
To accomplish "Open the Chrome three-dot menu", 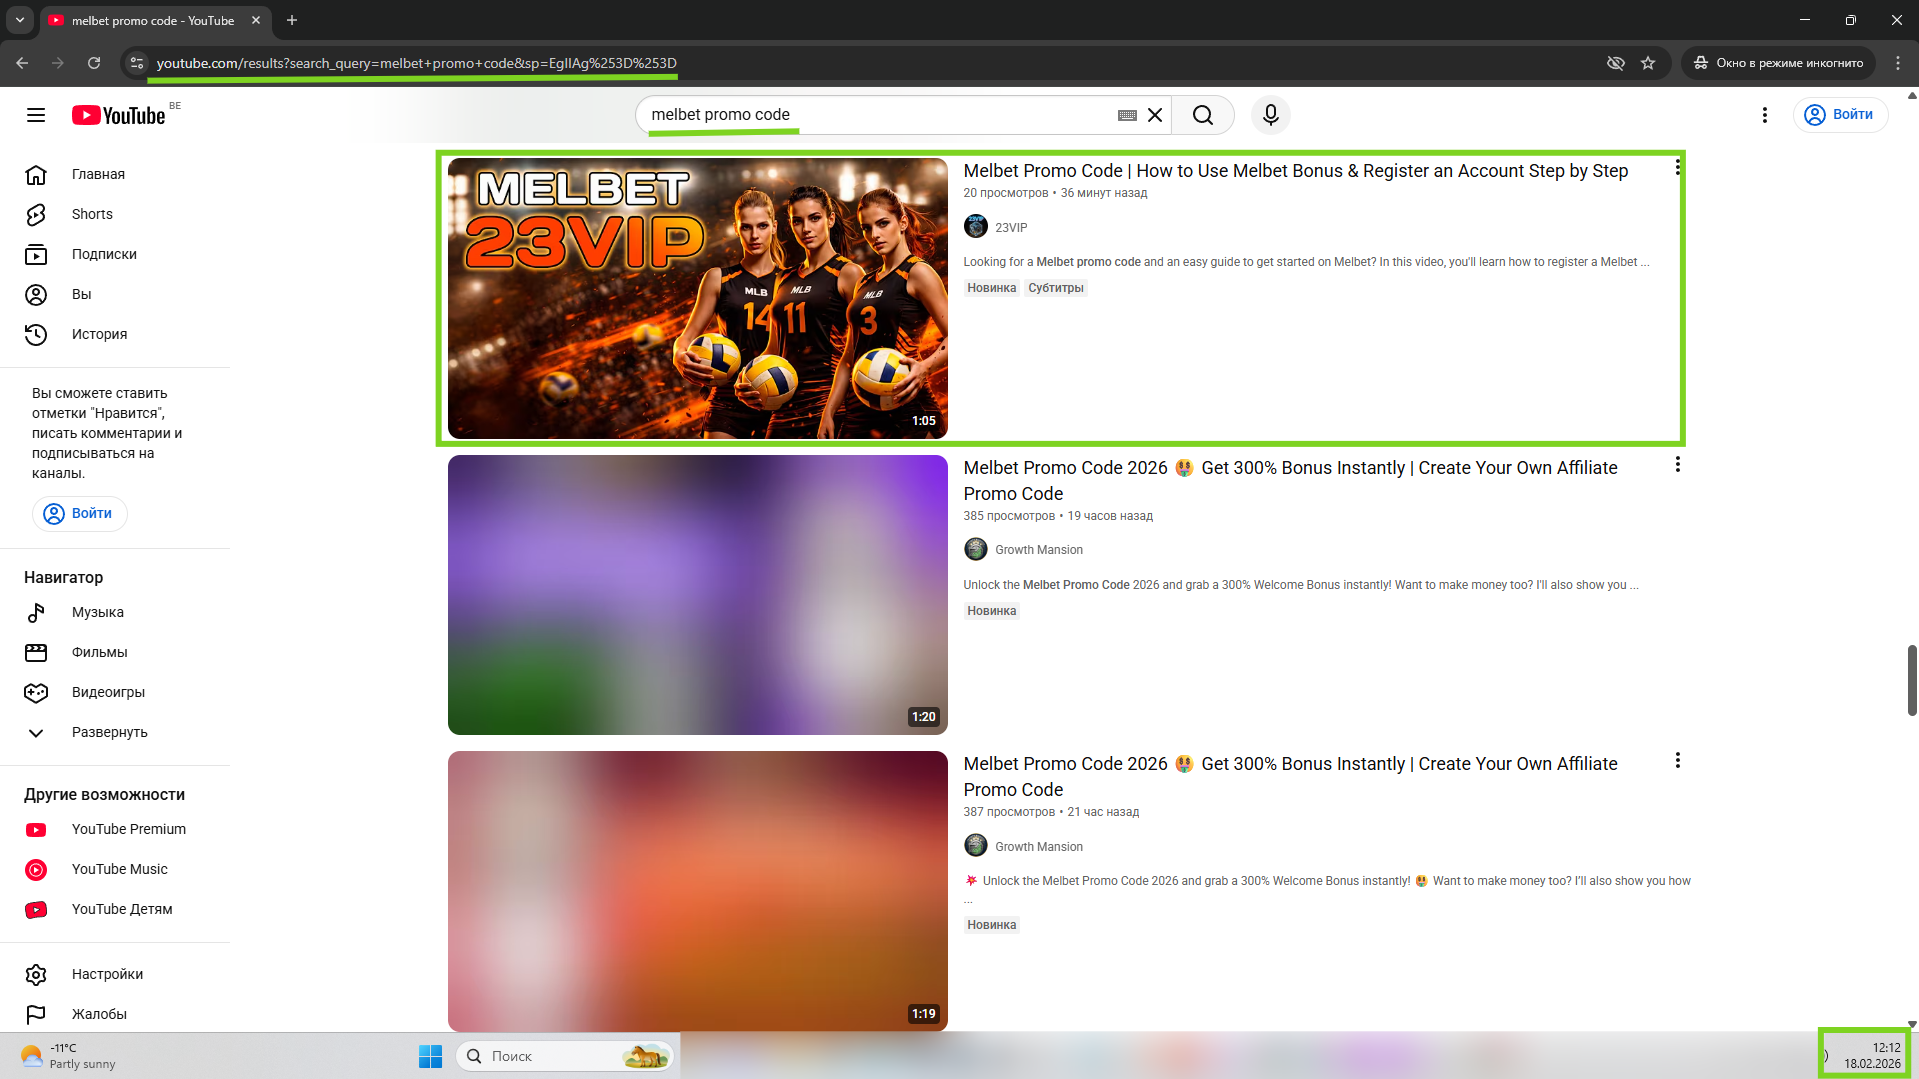I will pyautogui.click(x=1898, y=63).
